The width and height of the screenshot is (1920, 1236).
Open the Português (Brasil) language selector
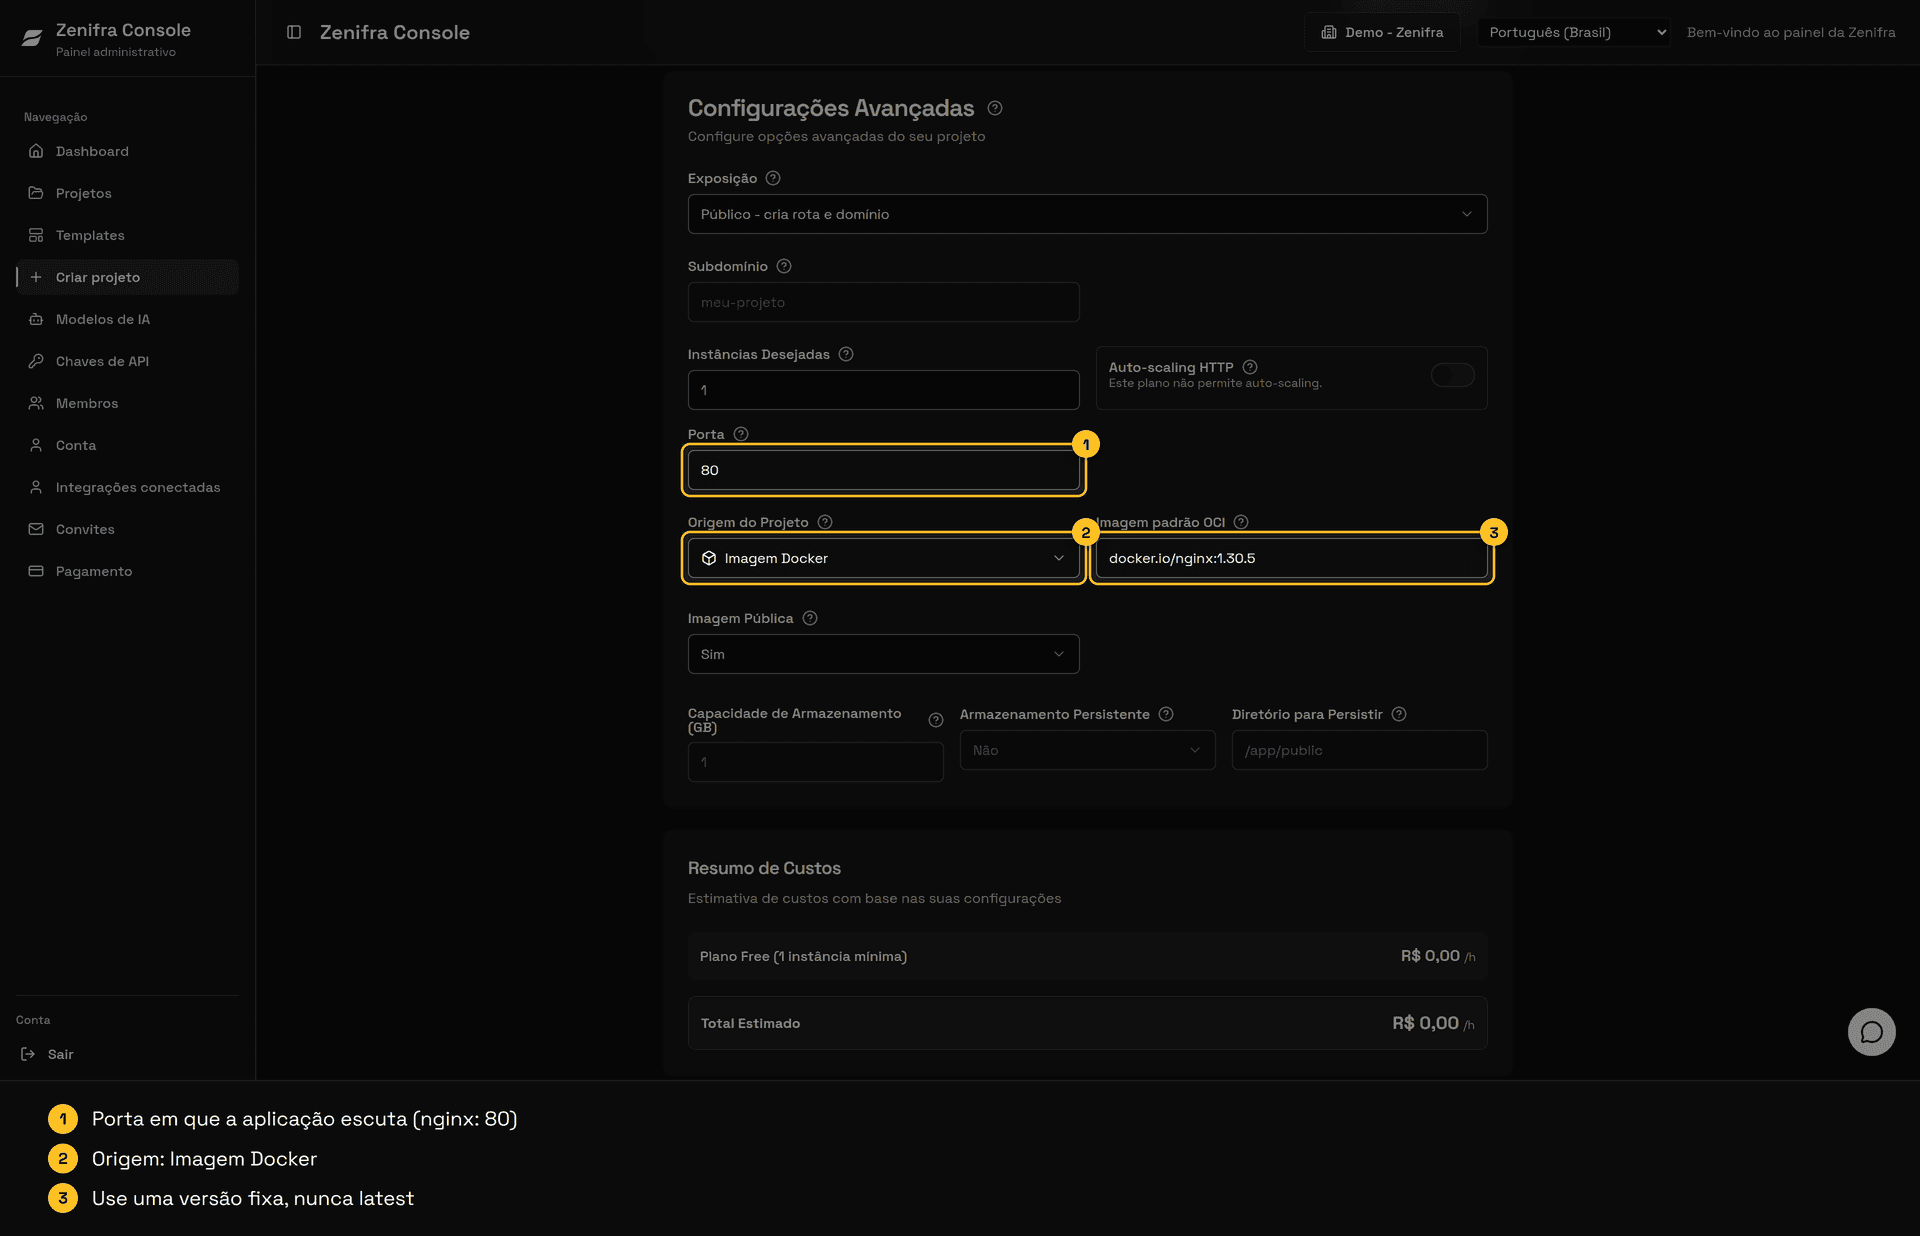pos(1574,32)
